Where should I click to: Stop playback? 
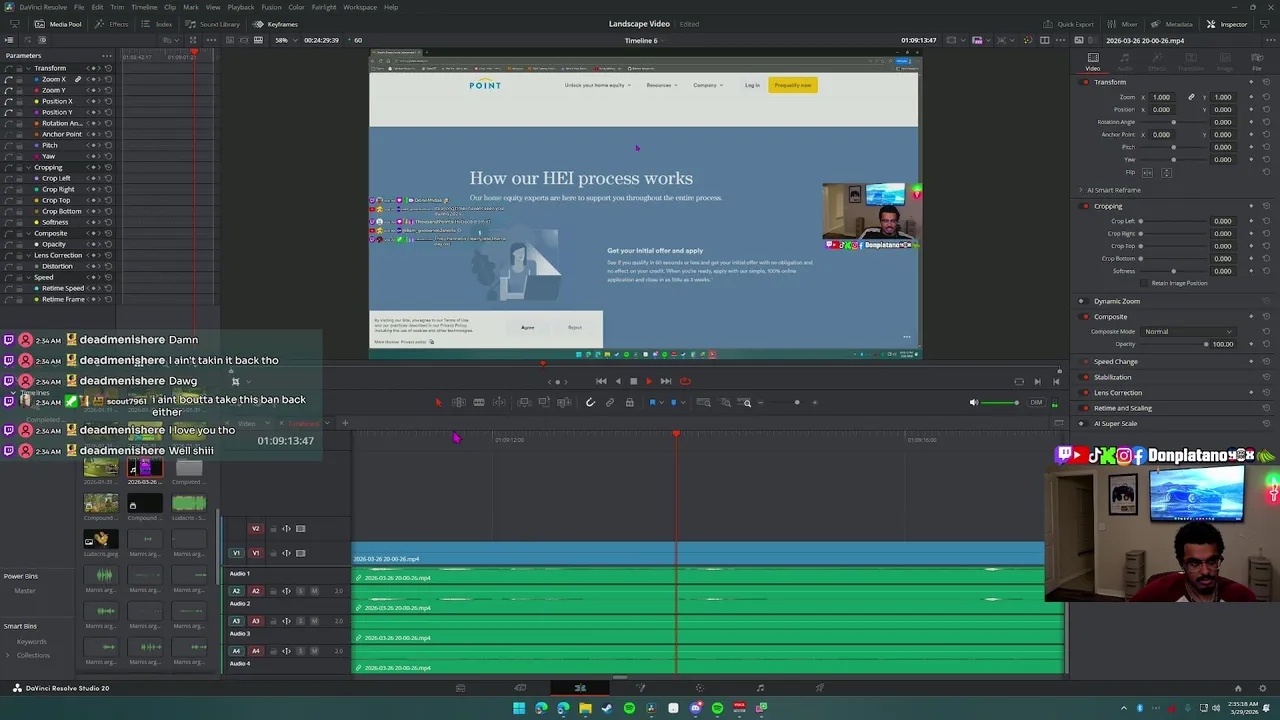633,381
